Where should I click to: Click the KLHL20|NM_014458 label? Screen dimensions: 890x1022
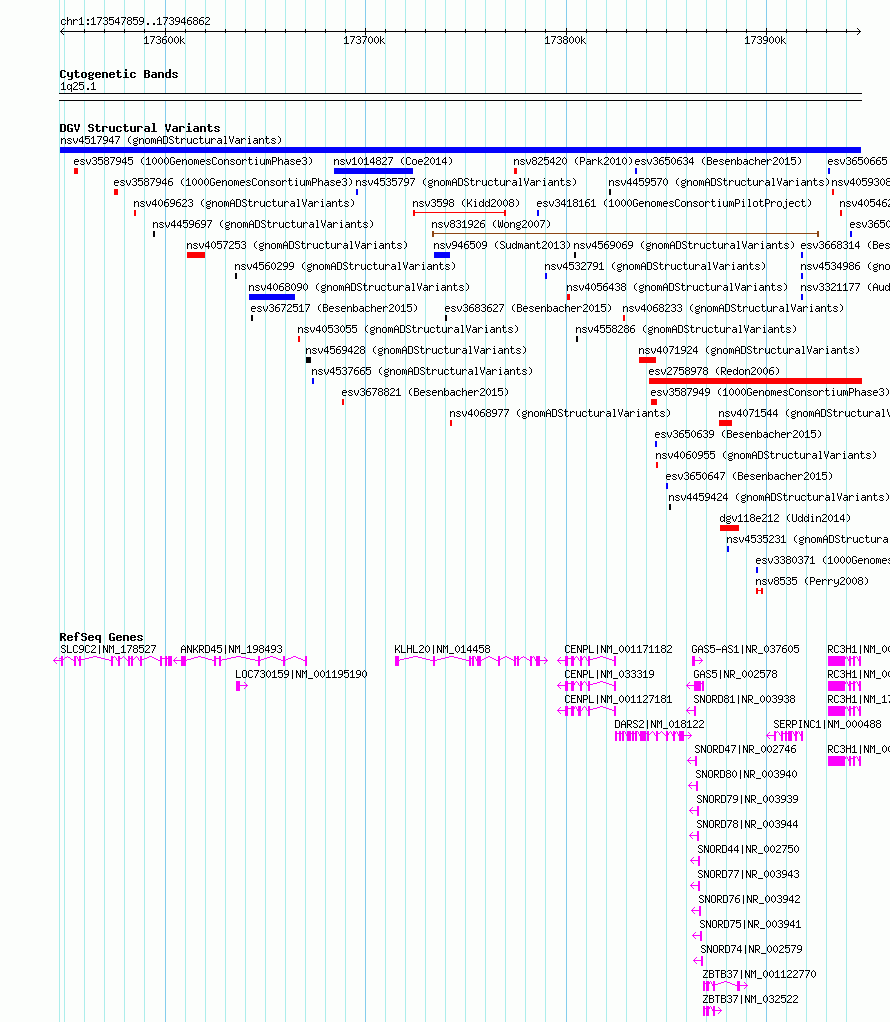click(443, 649)
